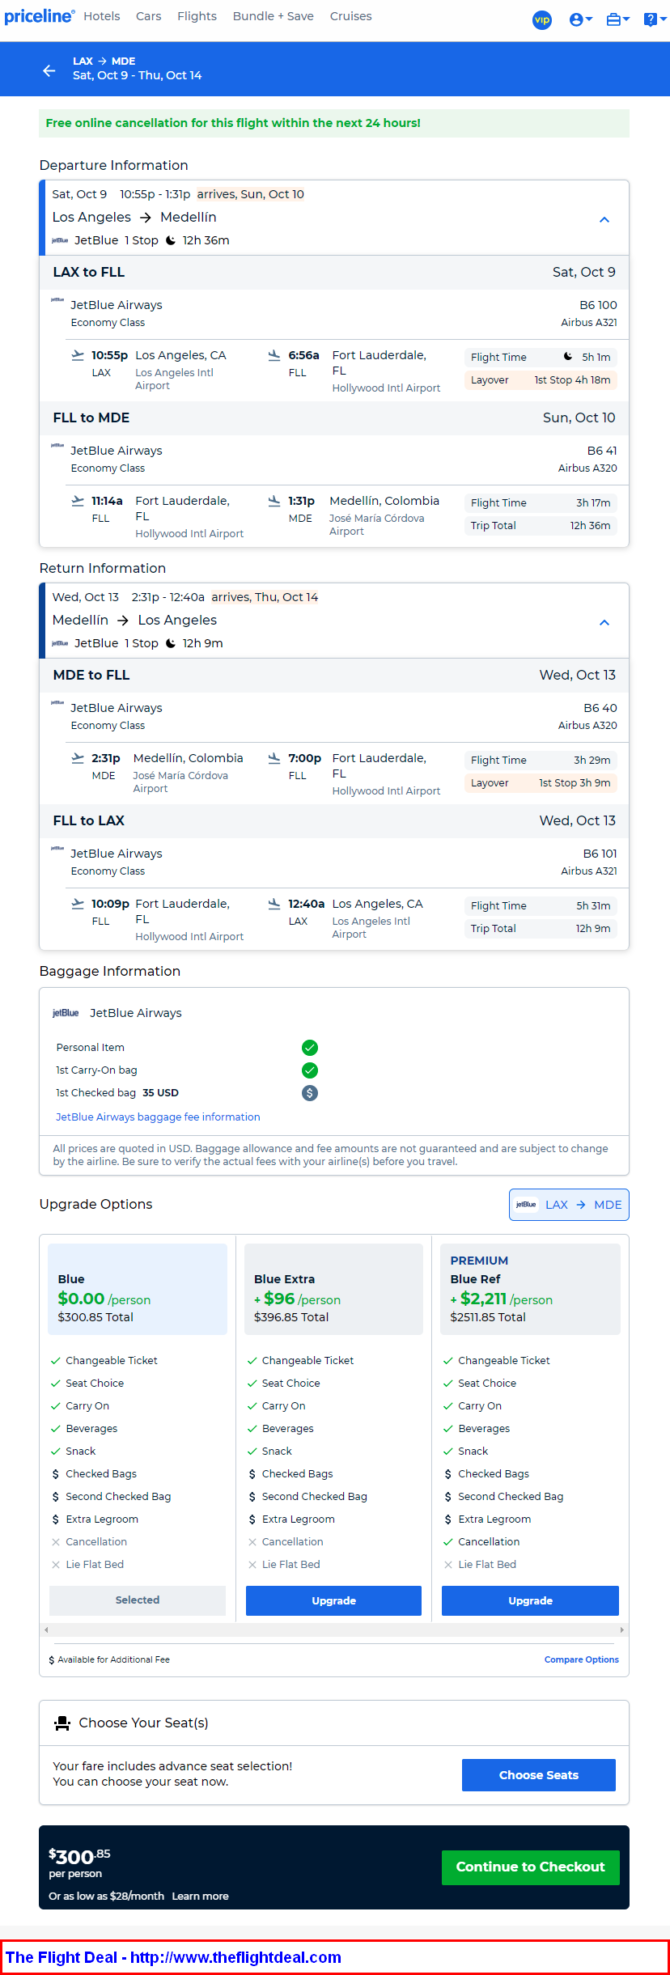Image resolution: width=670 pixels, height=1975 pixels.
Task: Collapse the Departure Information flight details
Action: (x=604, y=220)
